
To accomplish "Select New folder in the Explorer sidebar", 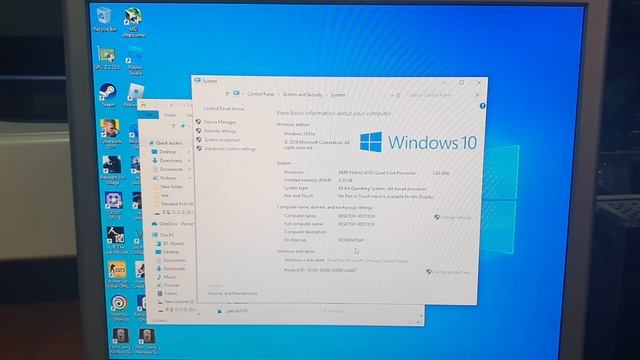I will tap(171, 187).
